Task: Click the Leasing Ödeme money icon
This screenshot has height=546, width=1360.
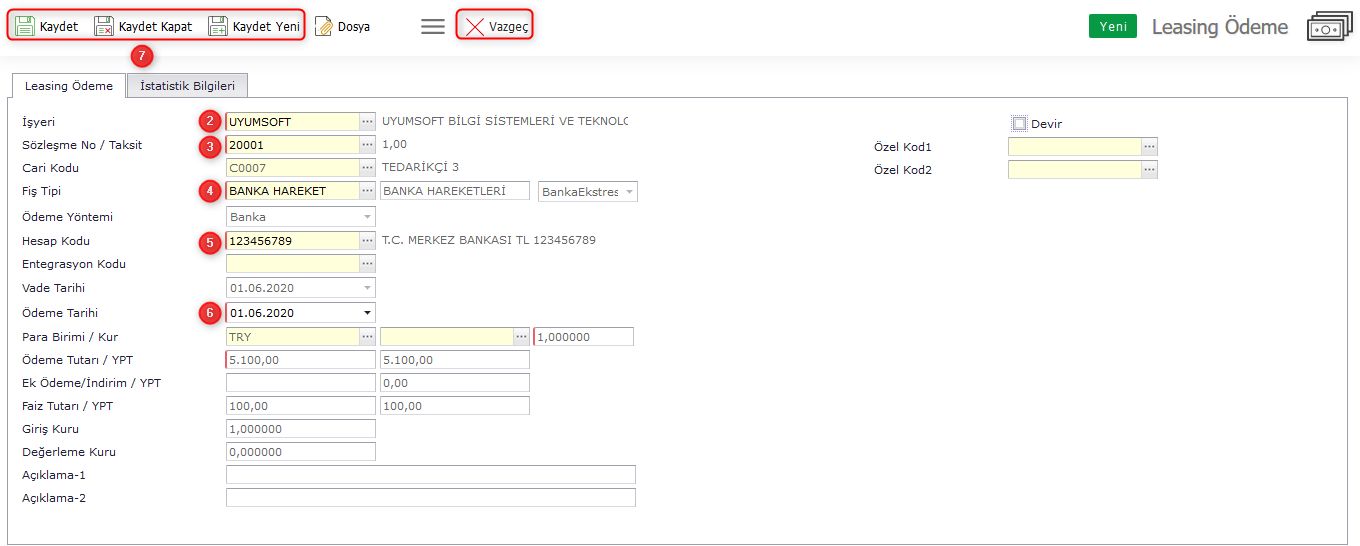Action: (x=1329, y=27)
